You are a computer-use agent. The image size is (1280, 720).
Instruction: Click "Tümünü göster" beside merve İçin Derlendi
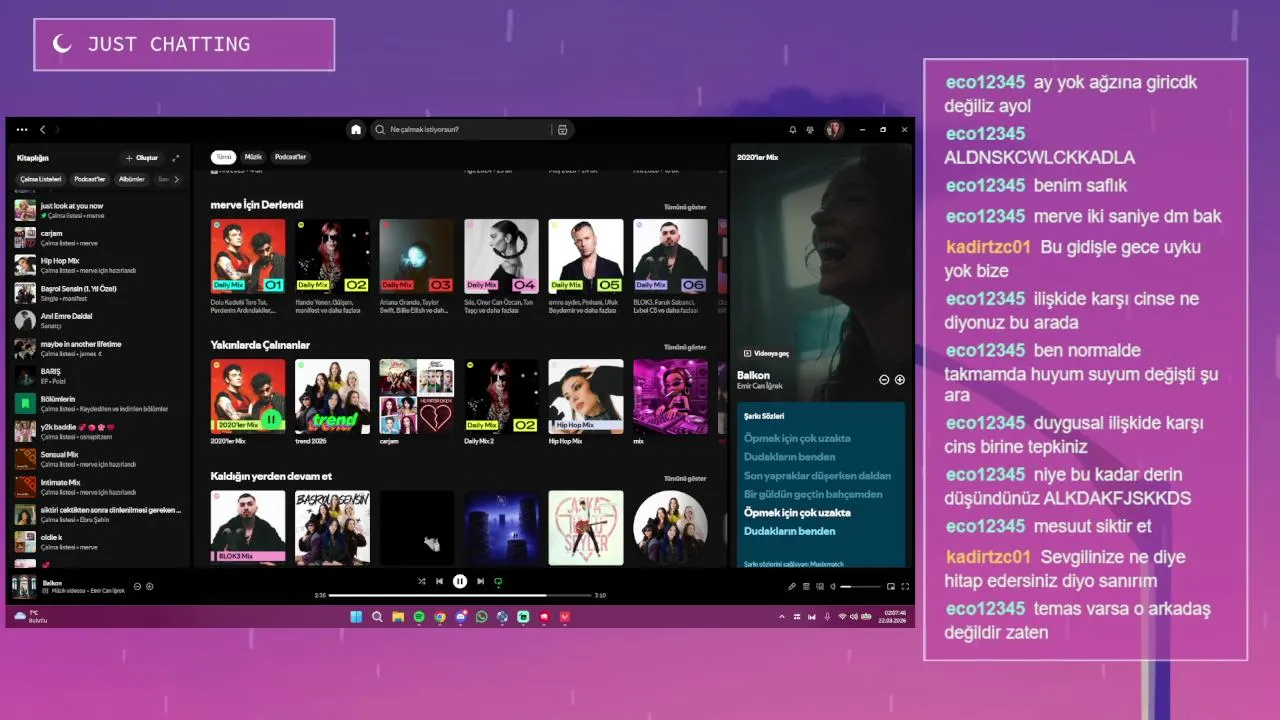pyautogui.click(x=685, y=207)
